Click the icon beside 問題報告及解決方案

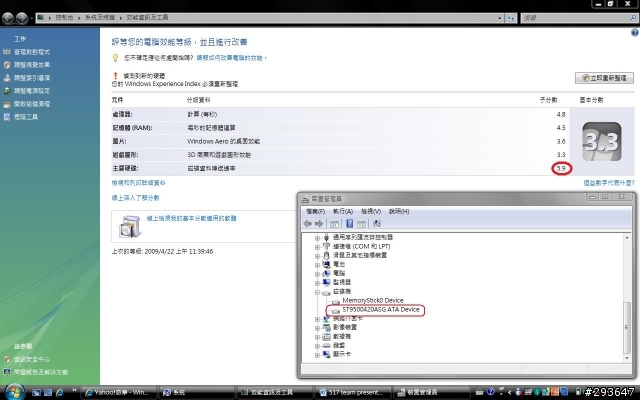7,372
